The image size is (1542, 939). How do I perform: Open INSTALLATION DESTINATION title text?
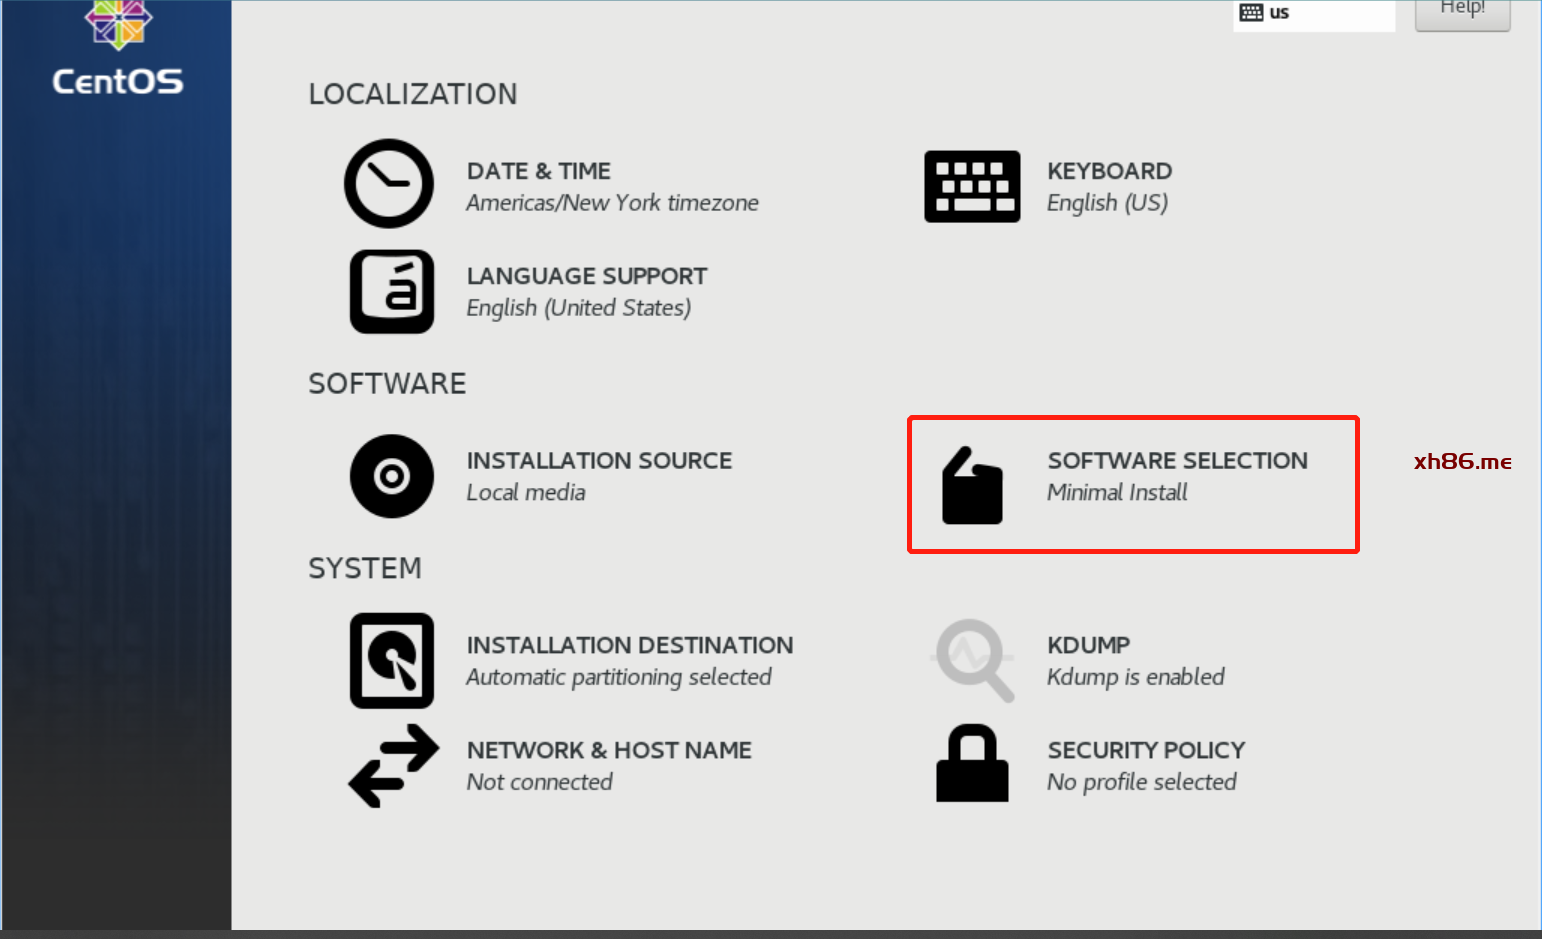click(629, 646)
